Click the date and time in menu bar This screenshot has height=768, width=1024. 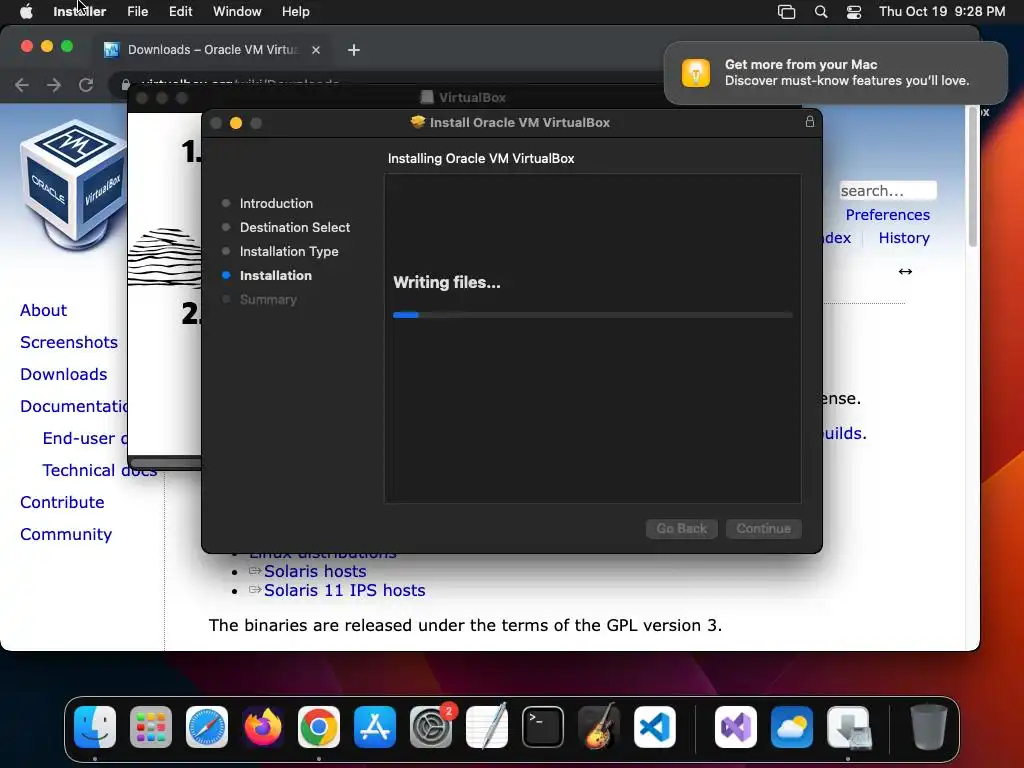[x=942, y=12]
